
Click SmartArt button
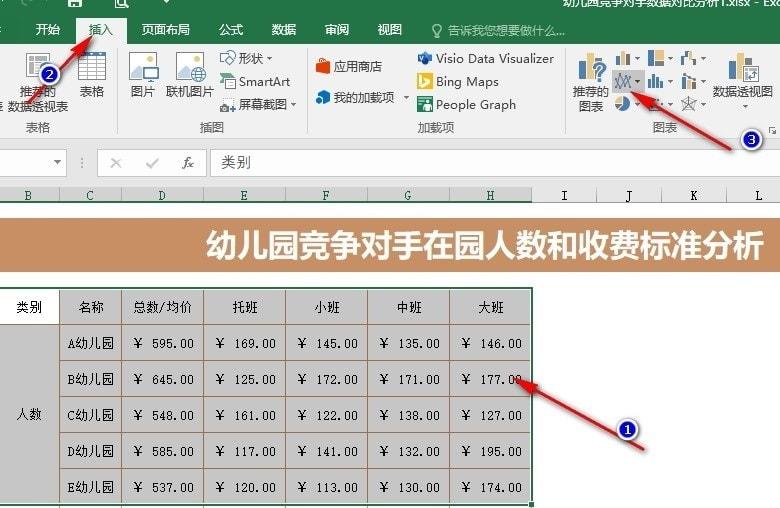255,82
